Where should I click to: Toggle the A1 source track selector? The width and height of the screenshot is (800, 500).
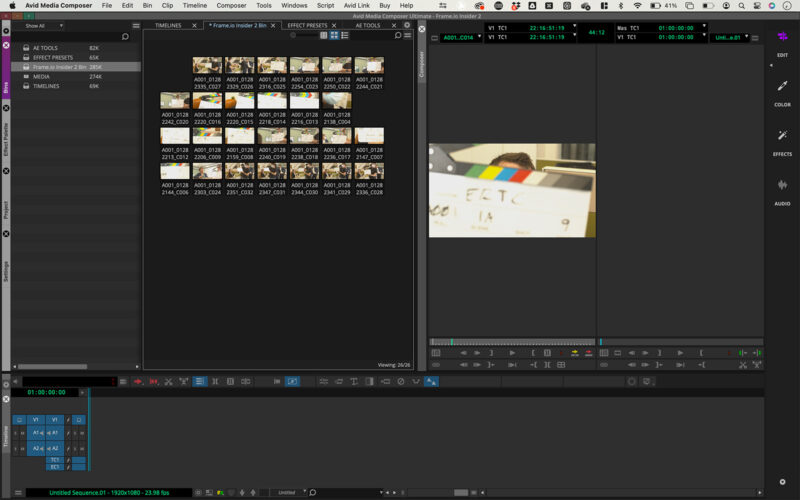click(36, 433)
